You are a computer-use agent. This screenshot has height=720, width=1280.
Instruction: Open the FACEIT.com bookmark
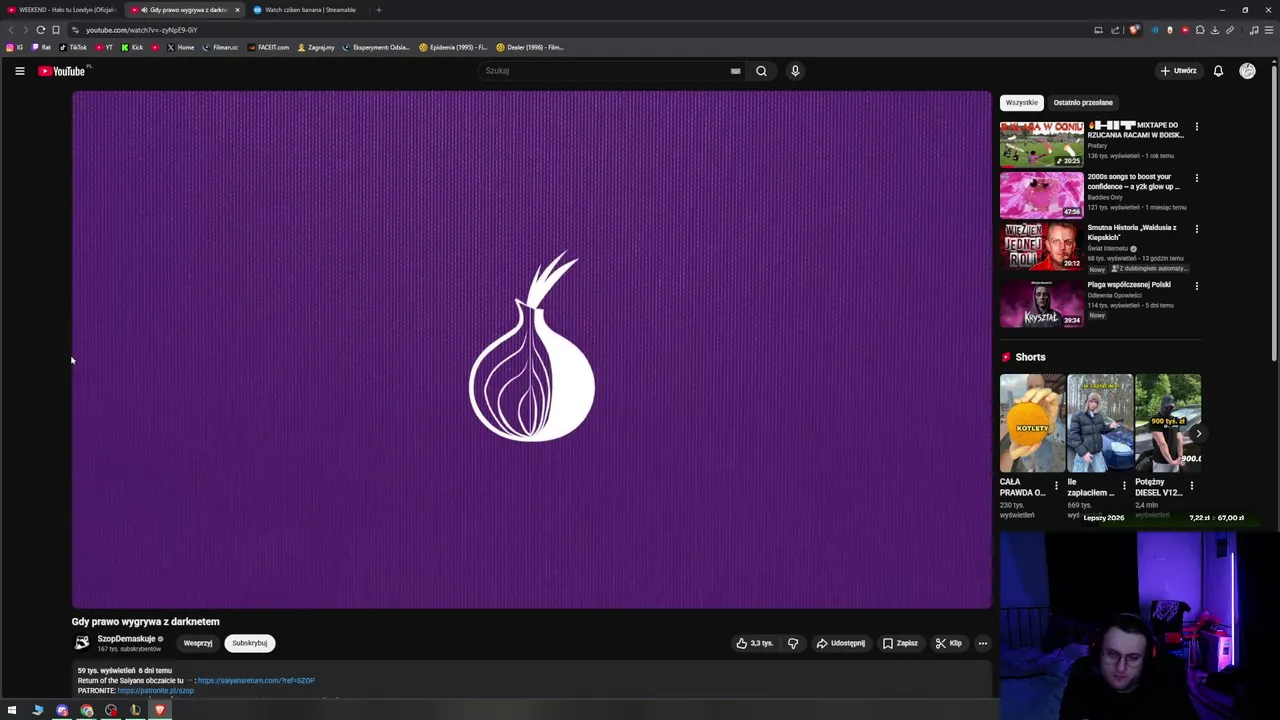click(268, 47)
